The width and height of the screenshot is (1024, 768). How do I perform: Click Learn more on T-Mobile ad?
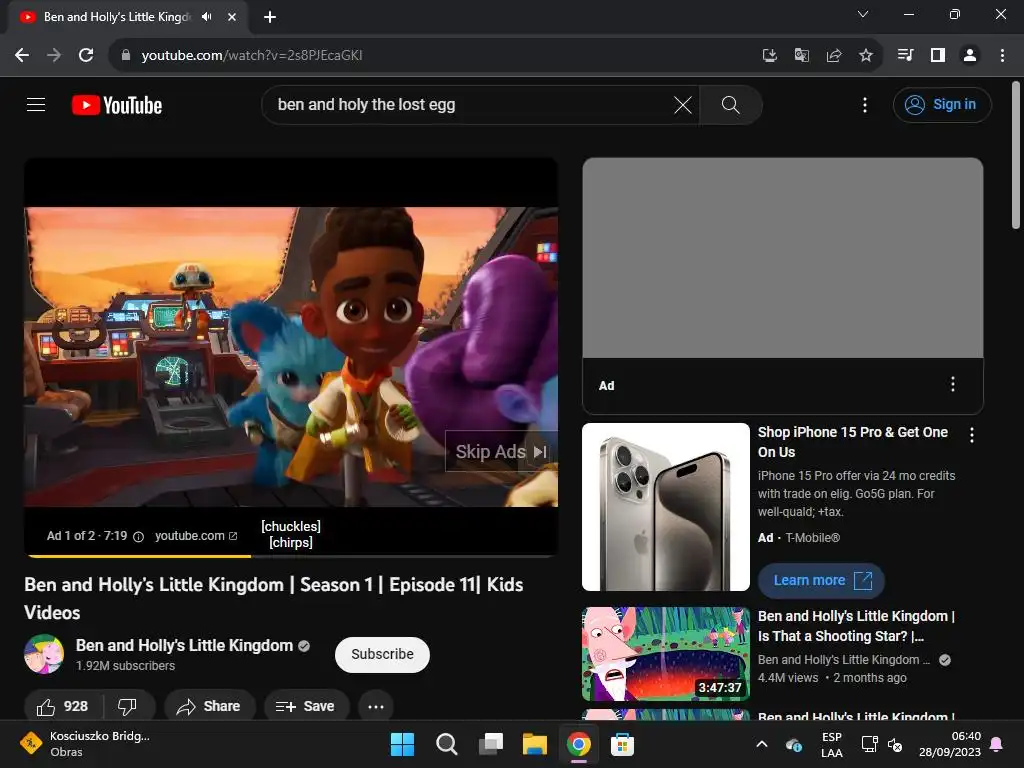coord(821,581)
